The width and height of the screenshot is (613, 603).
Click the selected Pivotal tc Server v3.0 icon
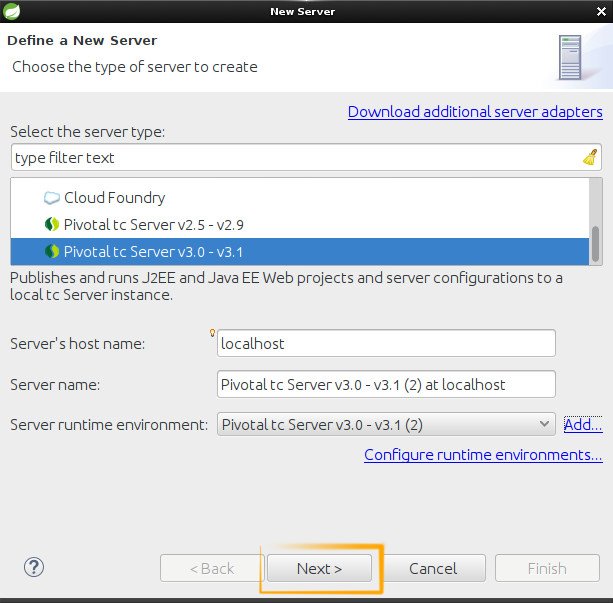click(x=52, y=251)
